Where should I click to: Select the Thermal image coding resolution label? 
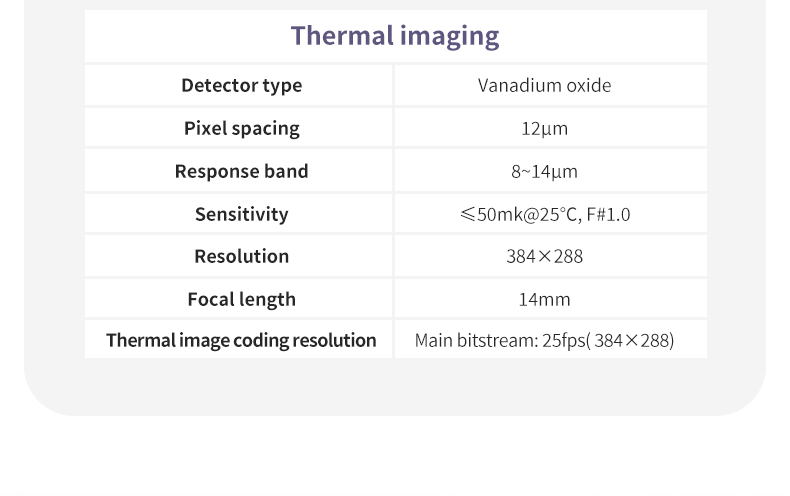tap(241, 340)
